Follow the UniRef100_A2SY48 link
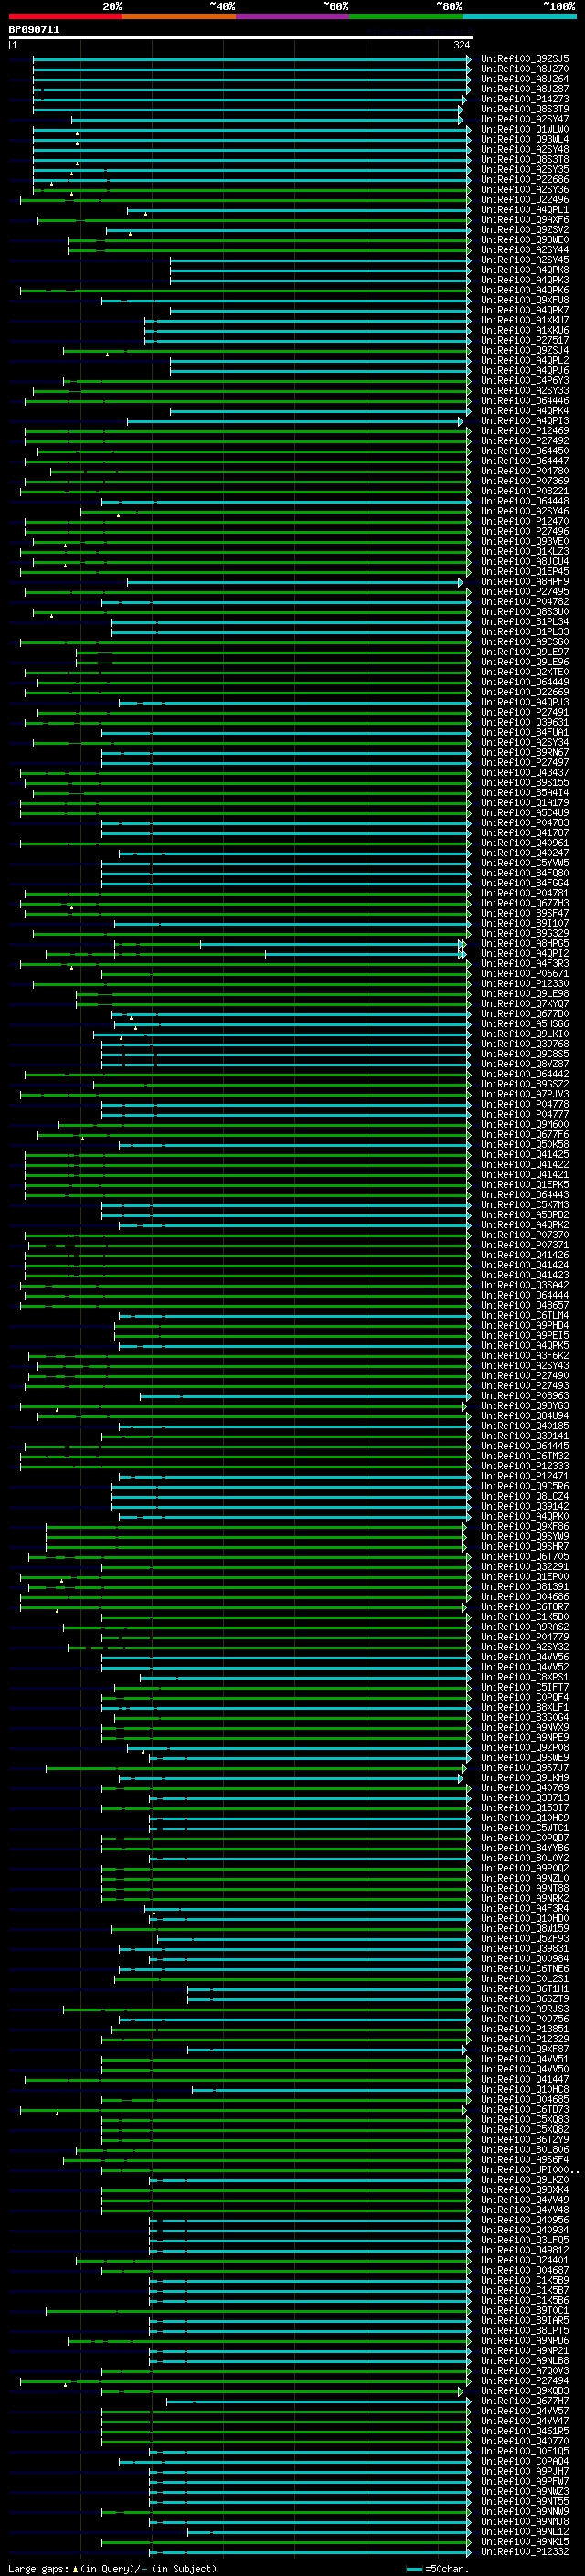Viewport: 585px width, 2576px height. point(525,149)
